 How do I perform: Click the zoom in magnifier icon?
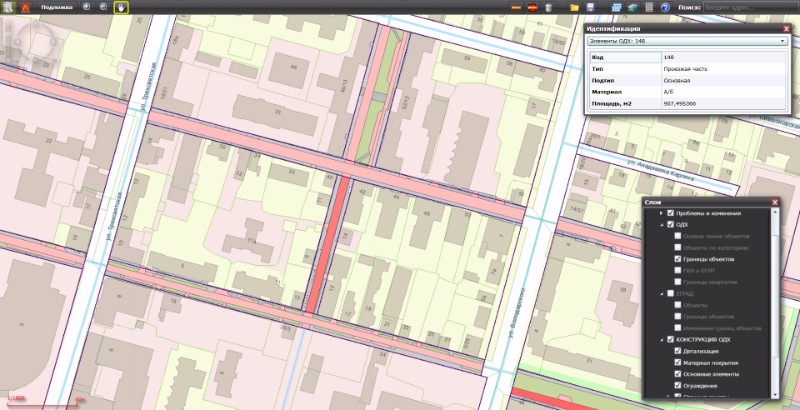click(86, 7)
